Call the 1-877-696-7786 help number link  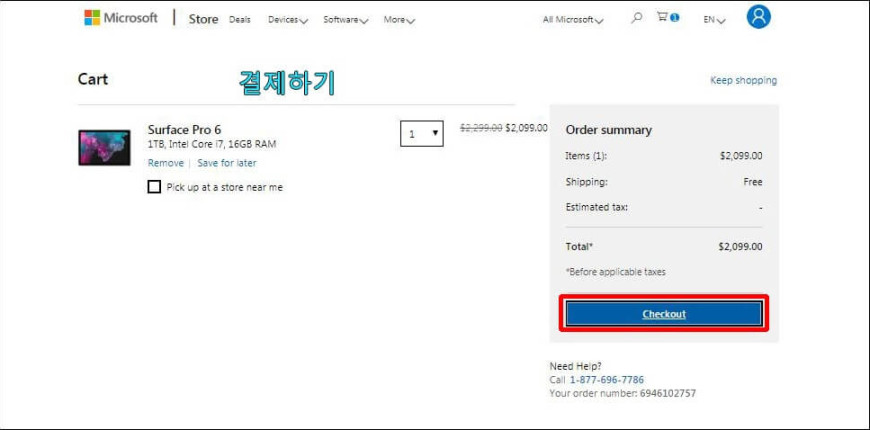[x=606, y=380]
